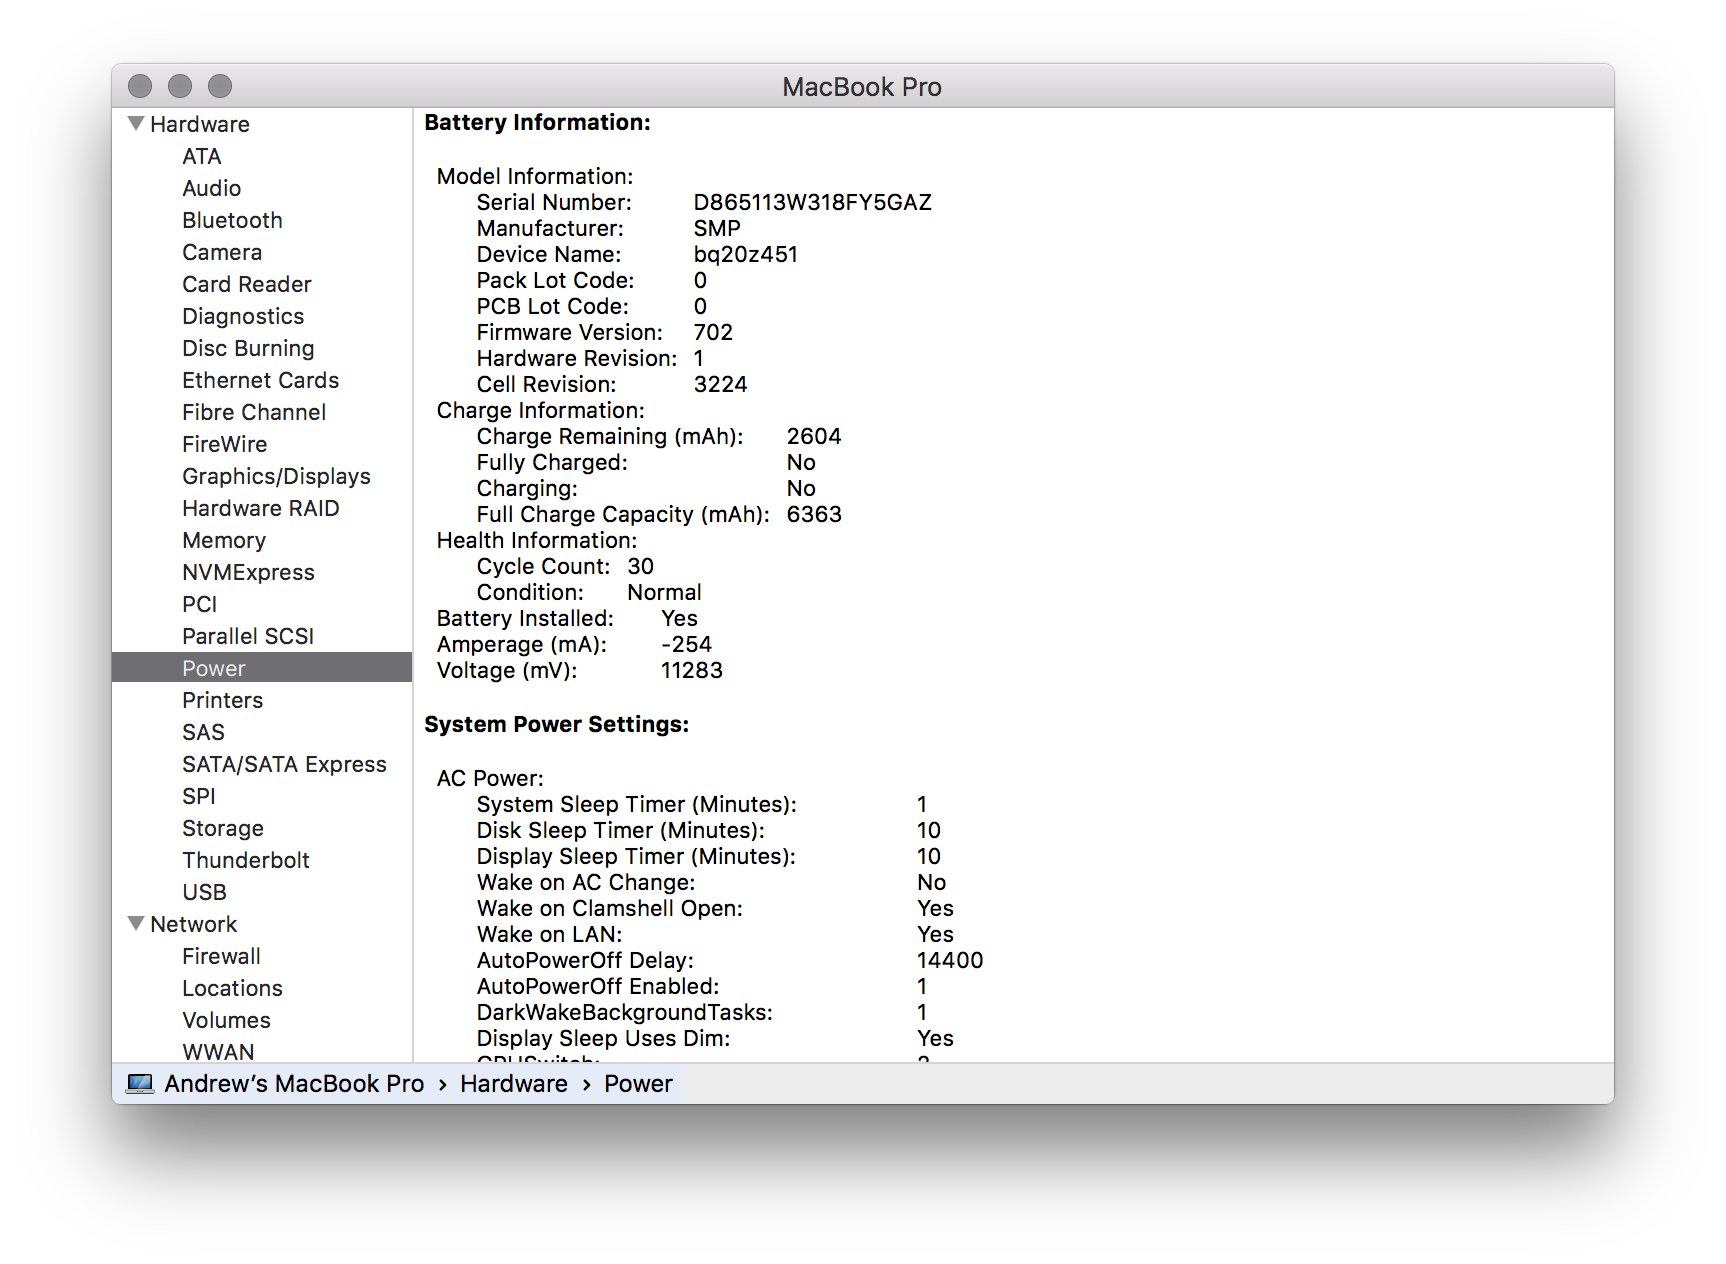Click the Firmware Version value 702
Image resolution: width=1726 pixels, height=1264 pixels.
click(713, 332)
